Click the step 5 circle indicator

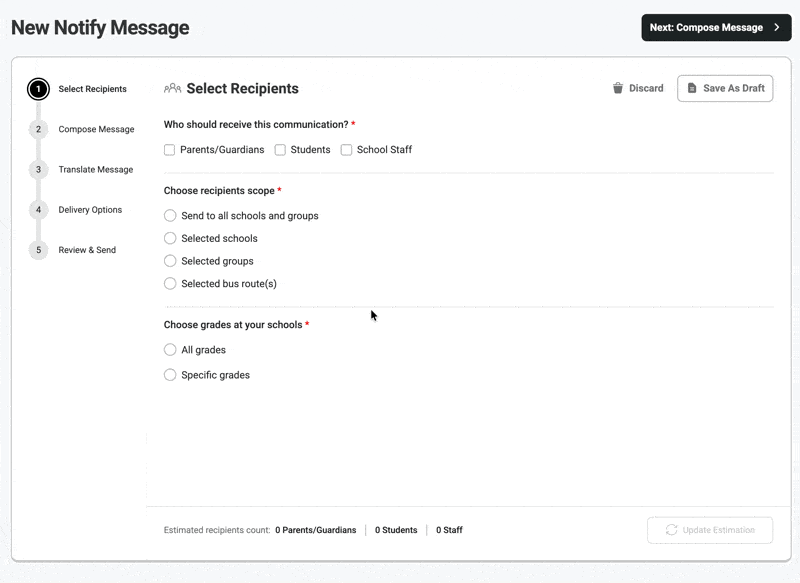click(38, 250)
